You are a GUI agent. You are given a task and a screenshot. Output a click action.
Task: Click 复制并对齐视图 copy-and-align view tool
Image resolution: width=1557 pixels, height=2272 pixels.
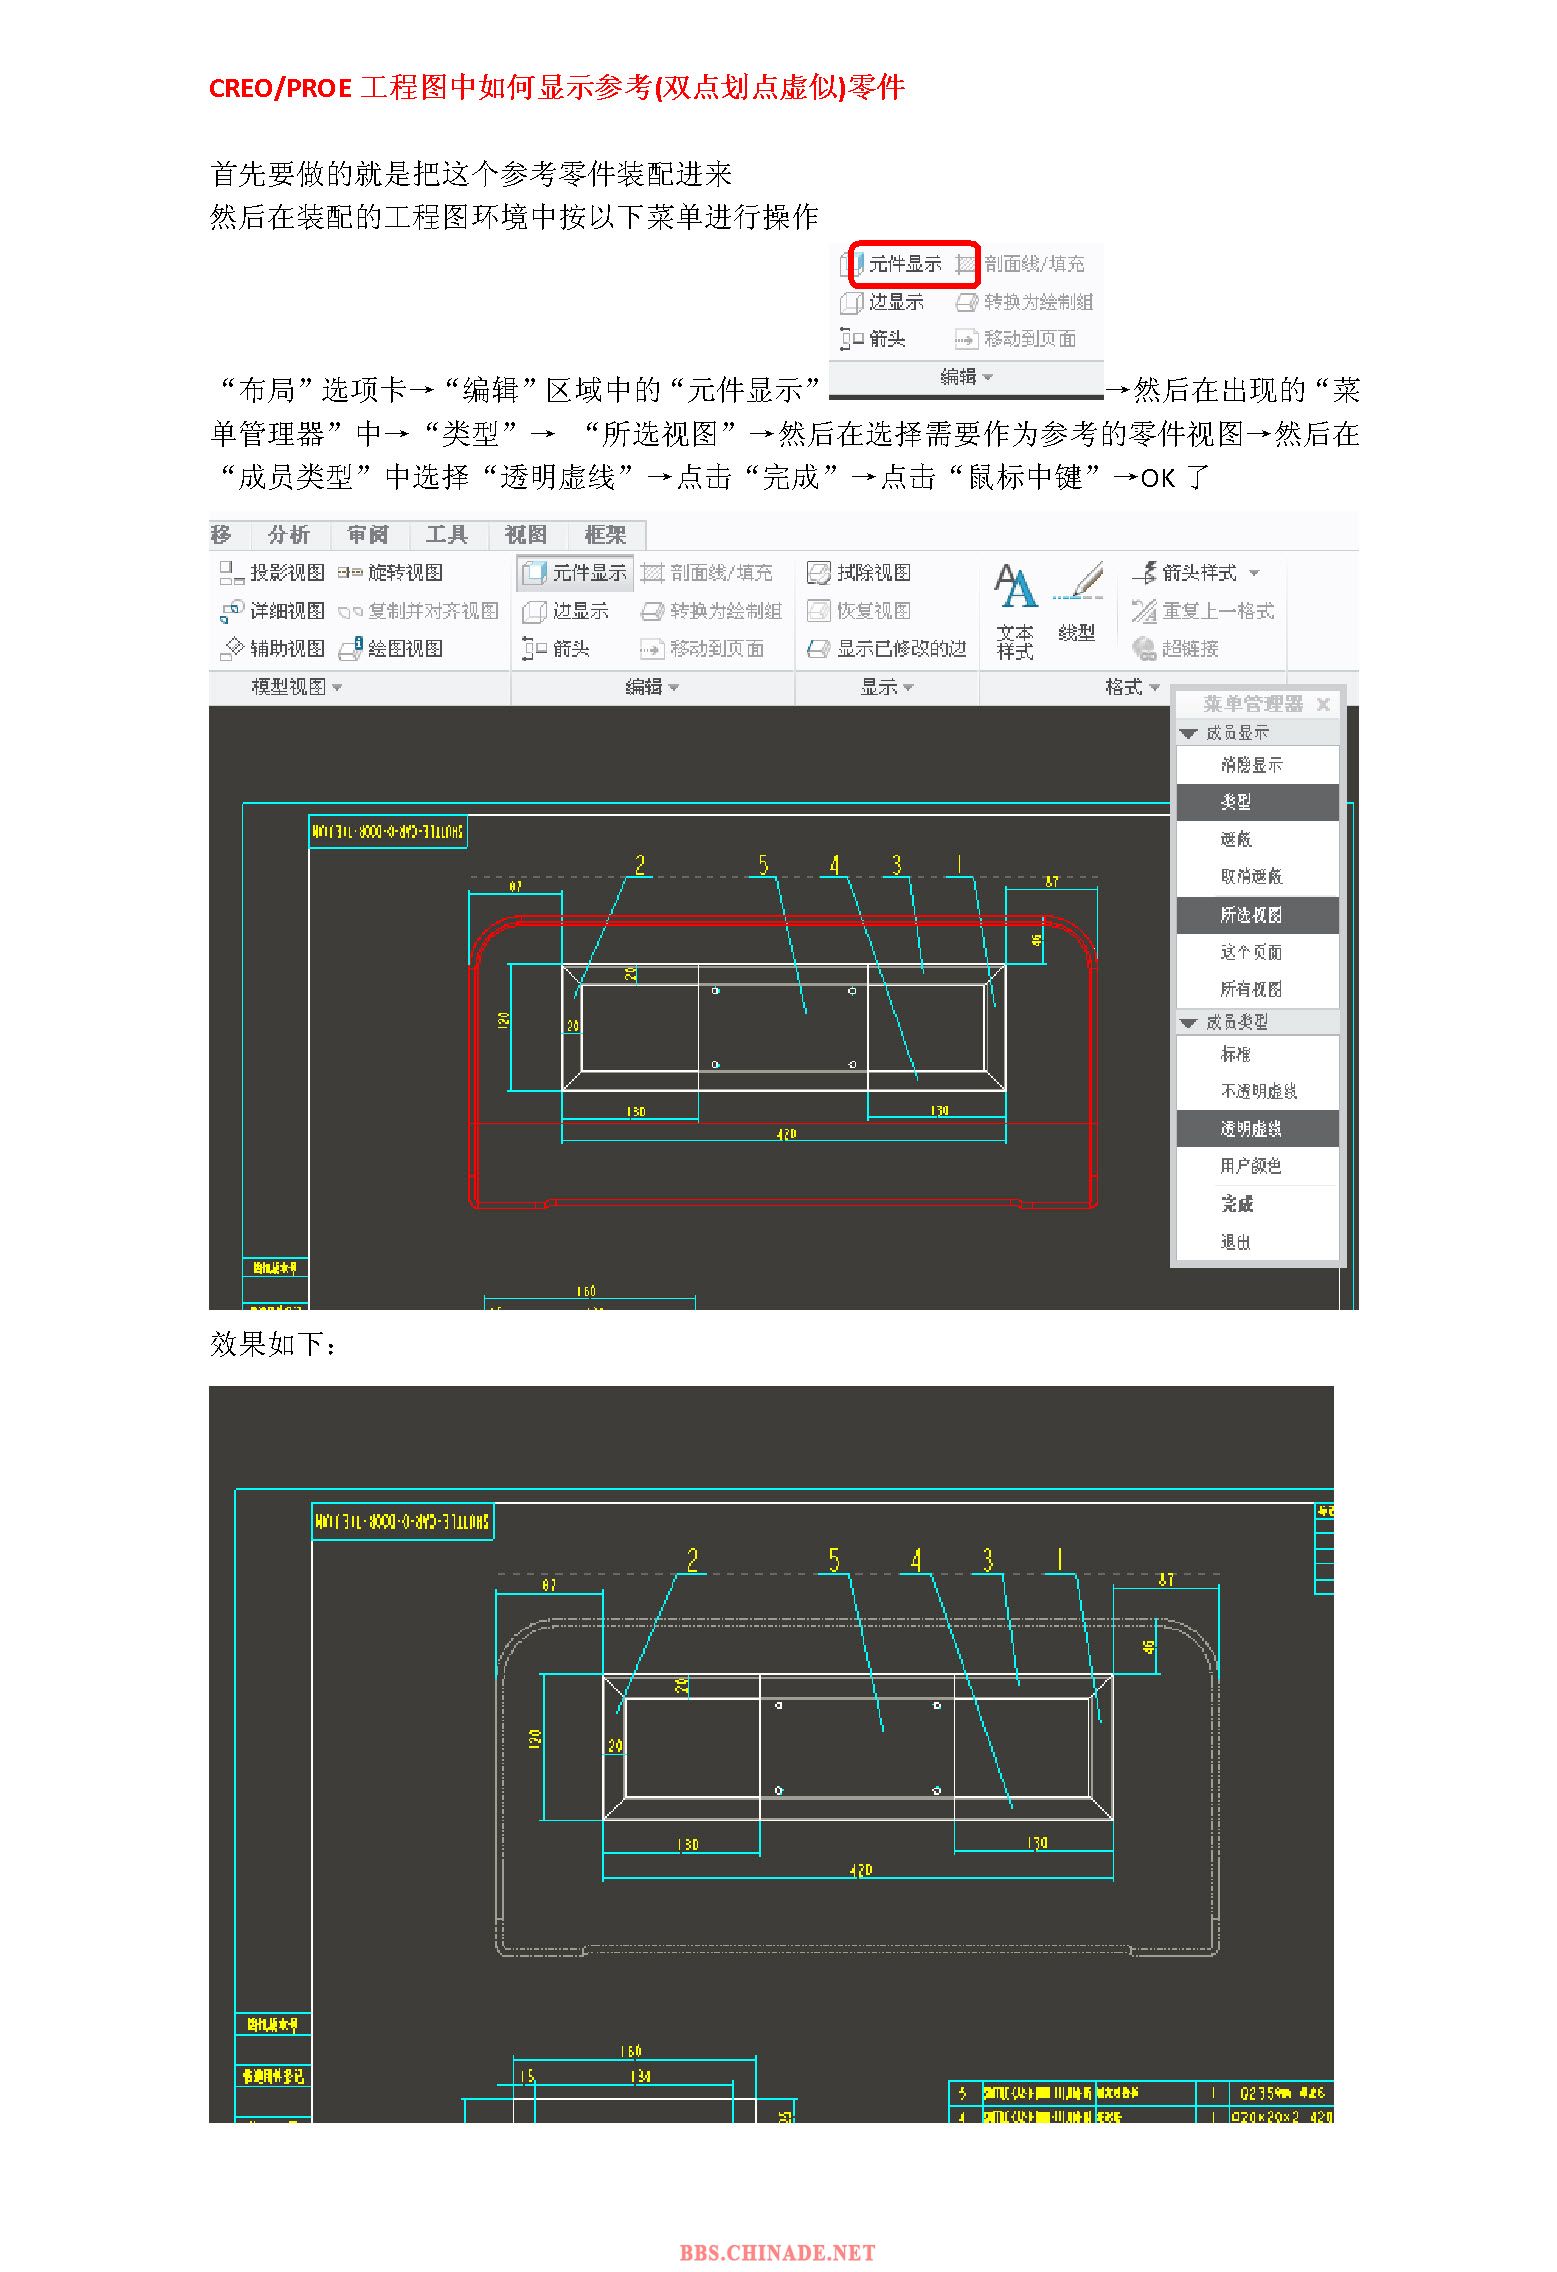(418, 611)
